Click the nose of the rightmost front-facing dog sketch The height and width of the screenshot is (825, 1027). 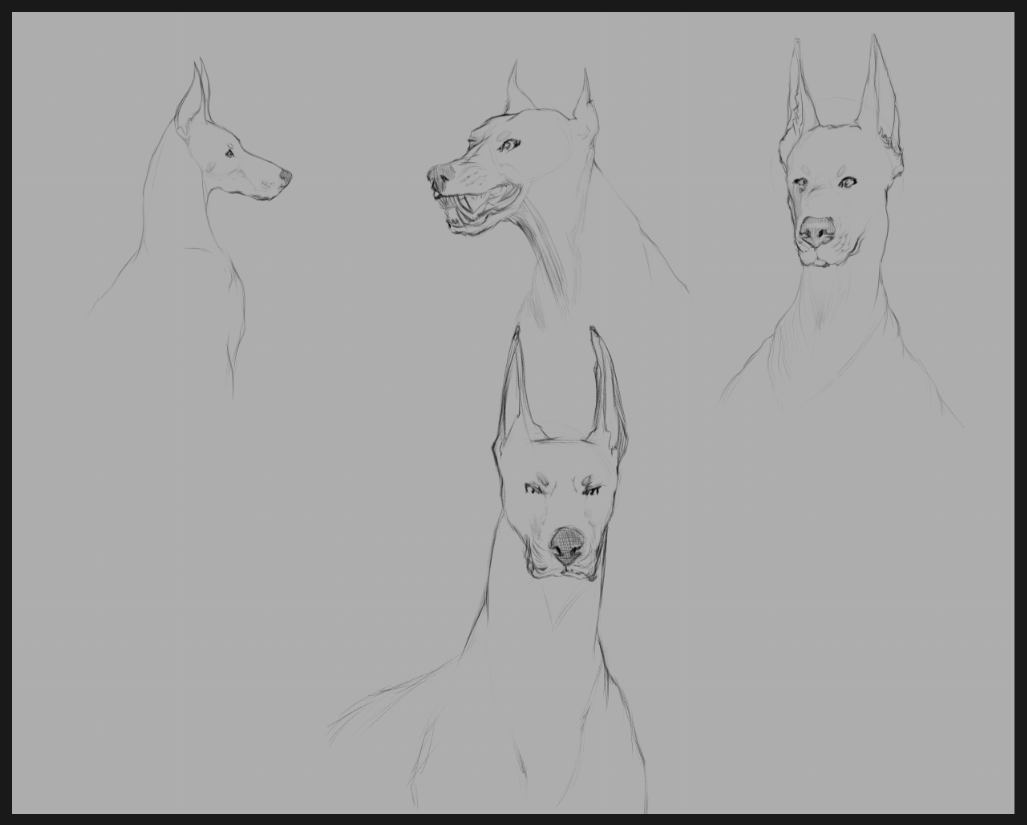point(817,232)
